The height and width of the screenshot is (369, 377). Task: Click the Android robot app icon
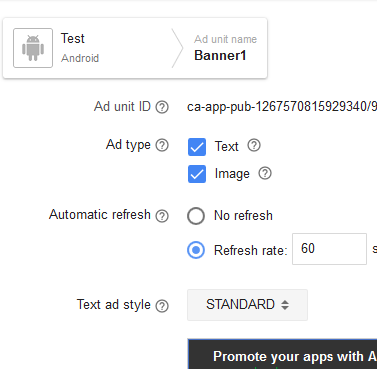33,48
